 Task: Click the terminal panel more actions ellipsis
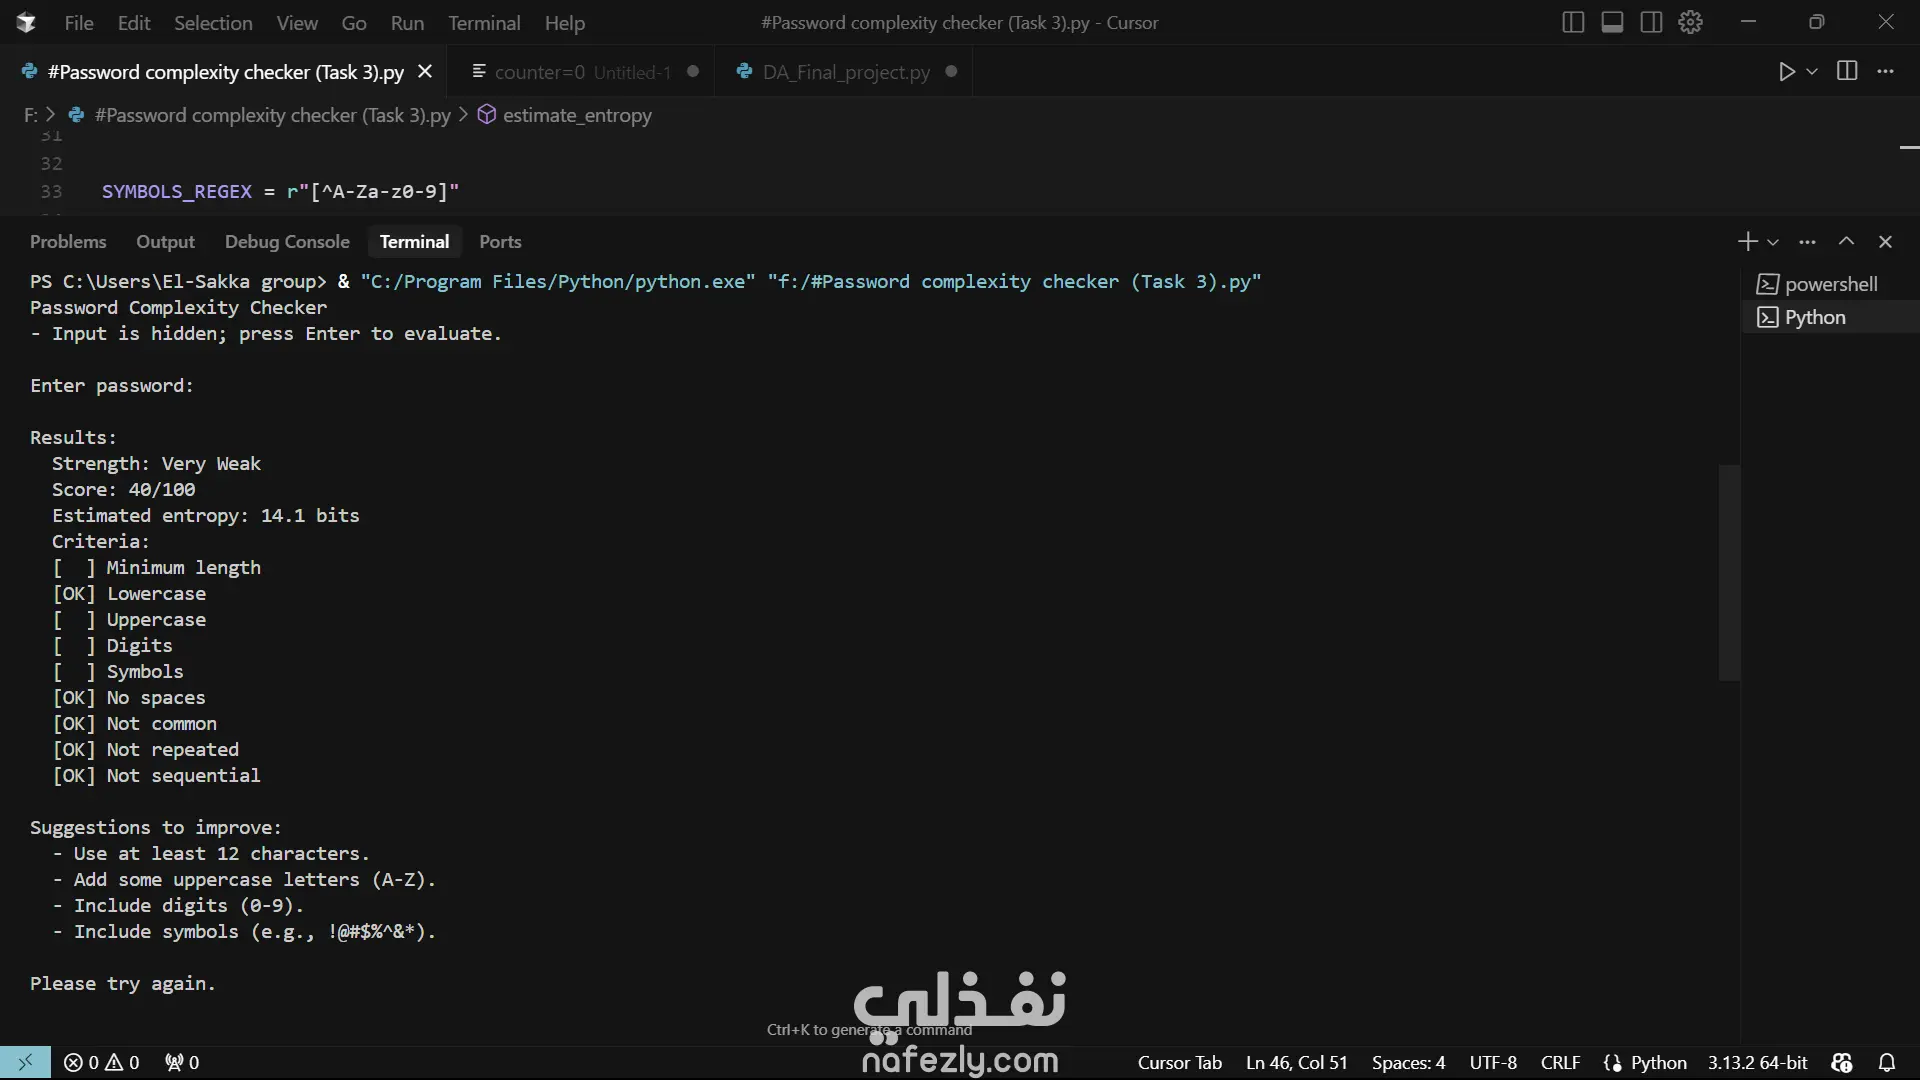tap(1807, 242)
